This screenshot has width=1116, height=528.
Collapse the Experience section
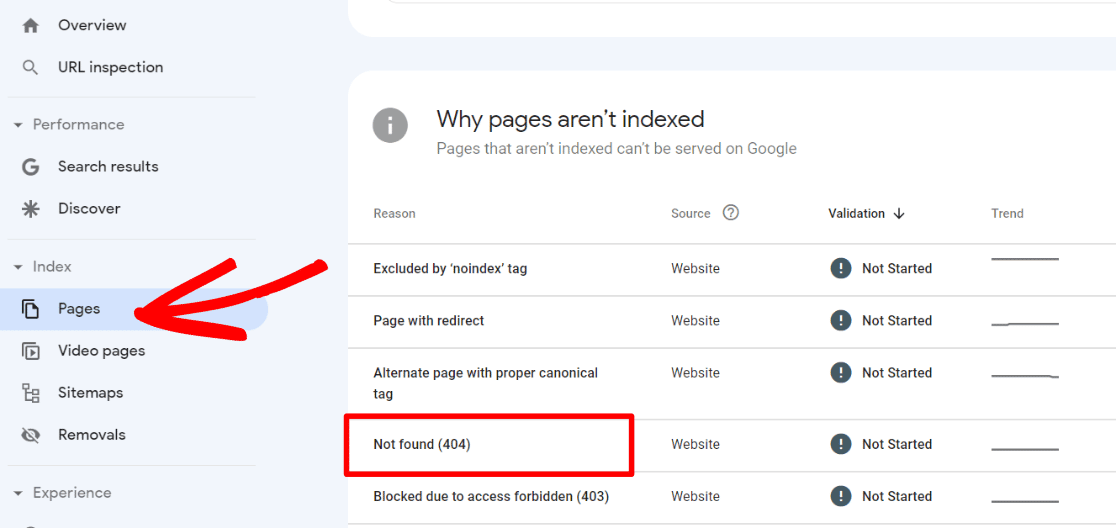coord(18,493)
